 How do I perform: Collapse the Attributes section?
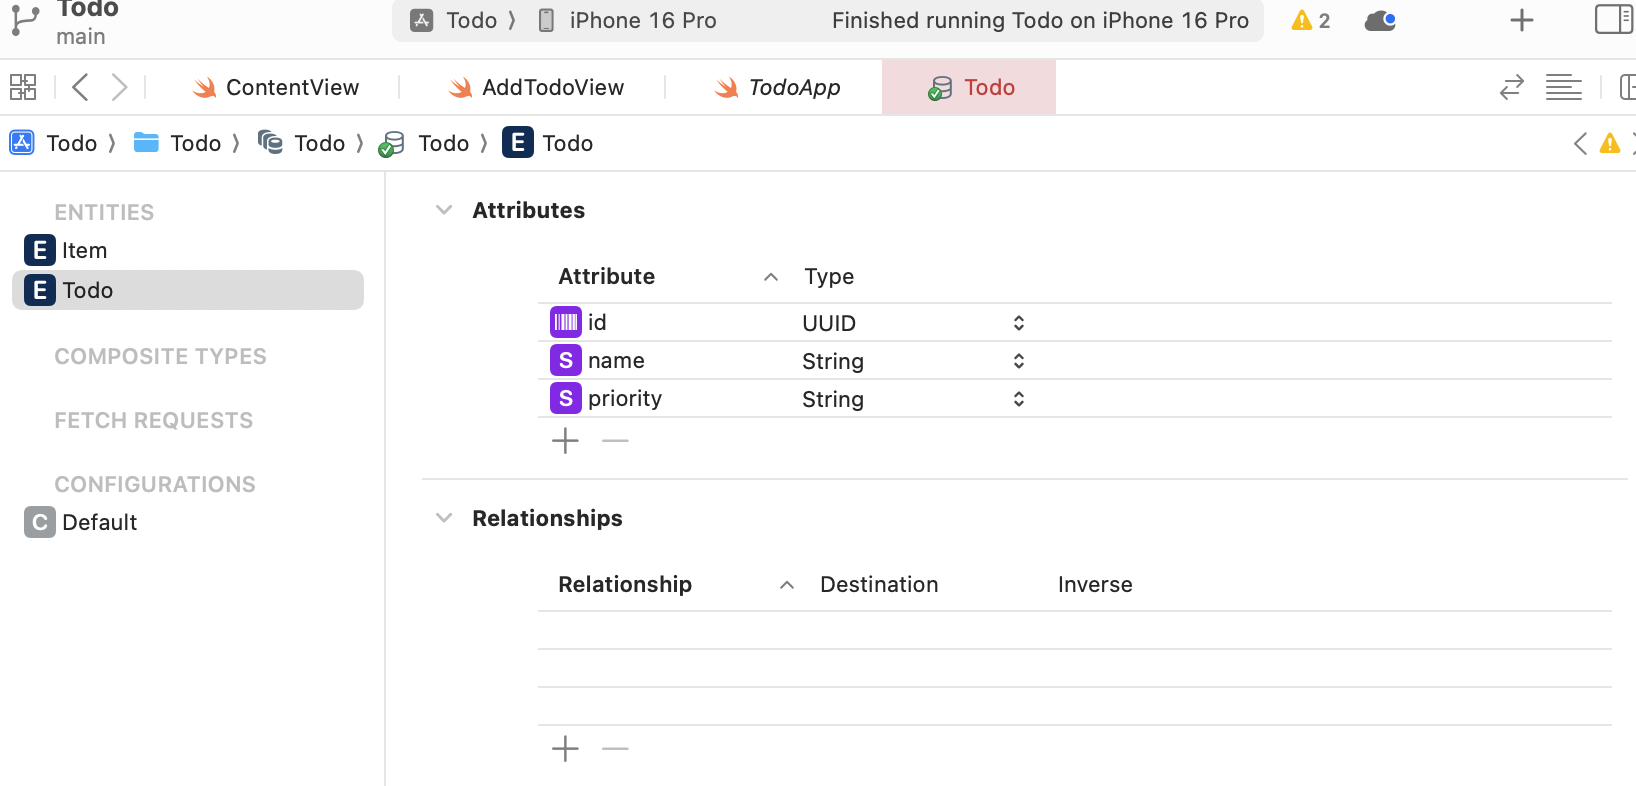(x=444, y=210)
